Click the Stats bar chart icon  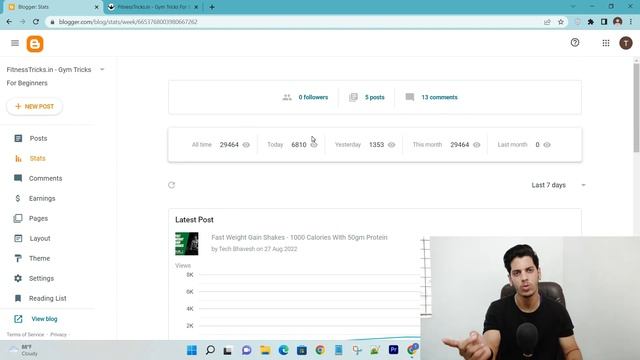coord(18,158)
